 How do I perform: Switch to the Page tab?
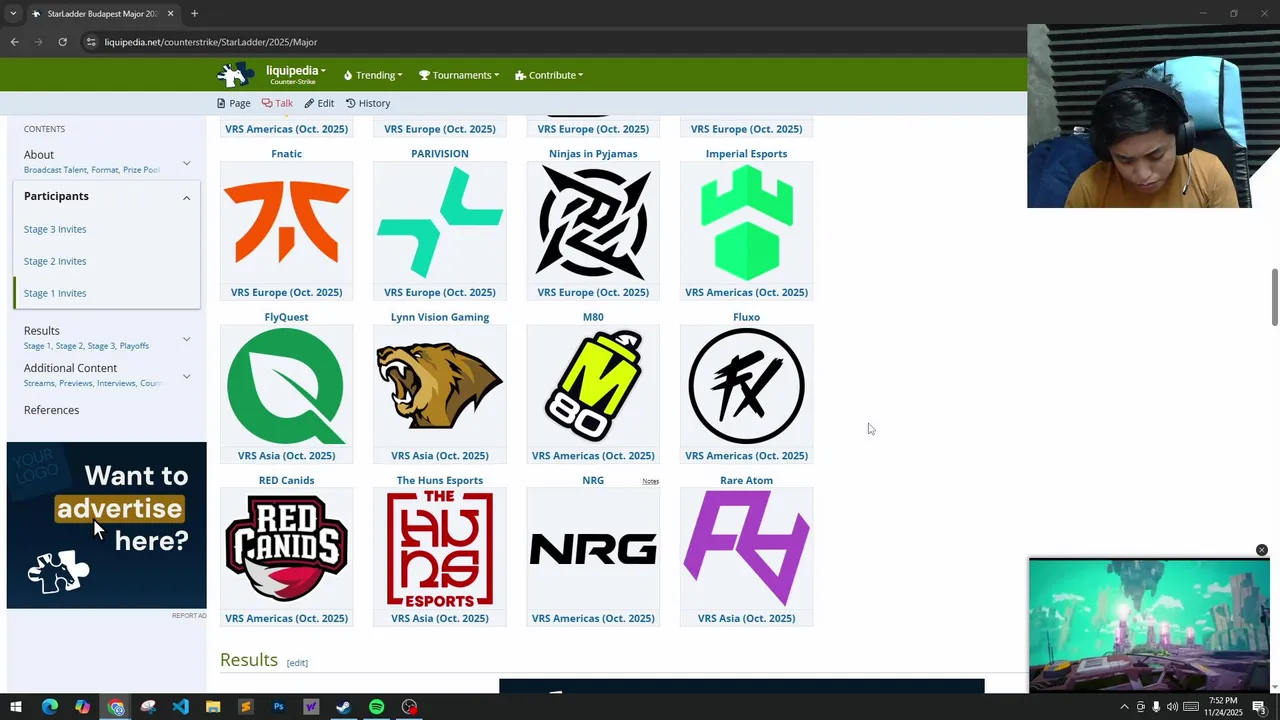click(234, 103)
